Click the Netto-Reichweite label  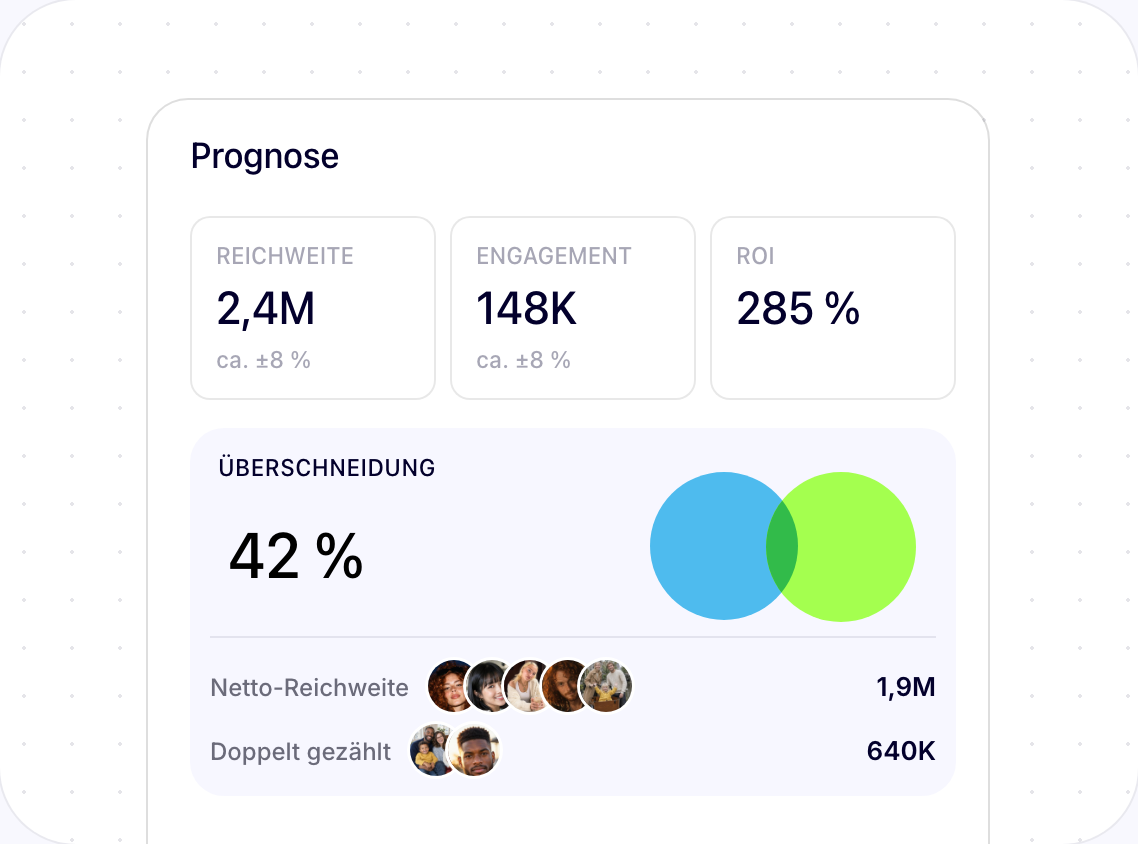(x=309, y=687)
